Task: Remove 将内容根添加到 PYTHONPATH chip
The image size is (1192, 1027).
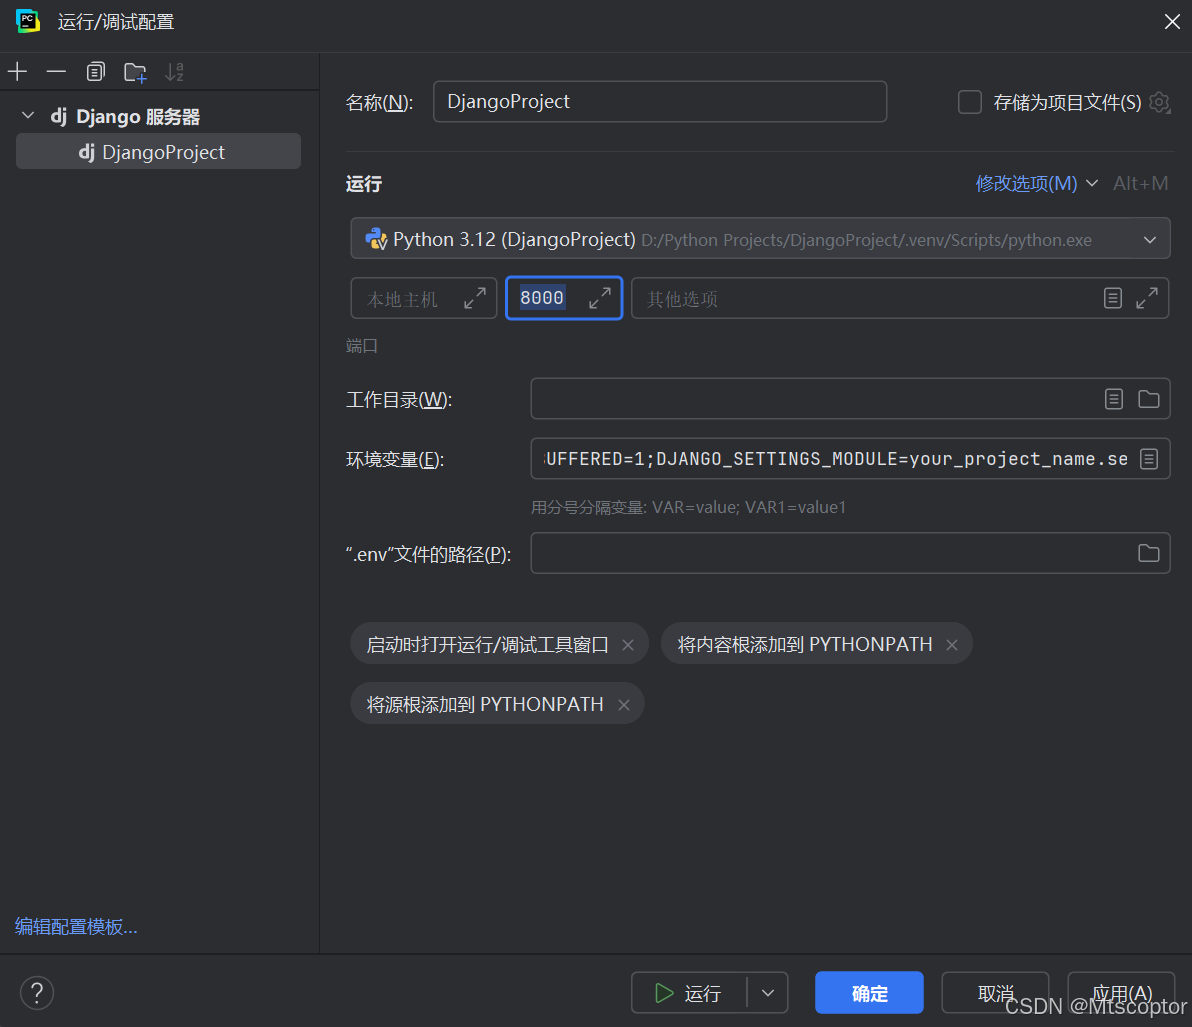Action: pos(952,645)
